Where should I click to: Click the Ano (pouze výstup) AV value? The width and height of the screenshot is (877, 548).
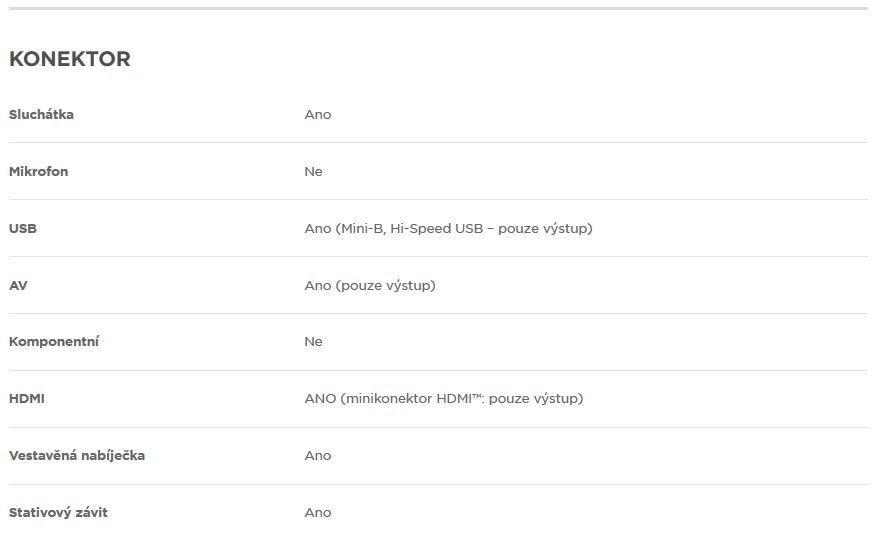pos(370,285)
